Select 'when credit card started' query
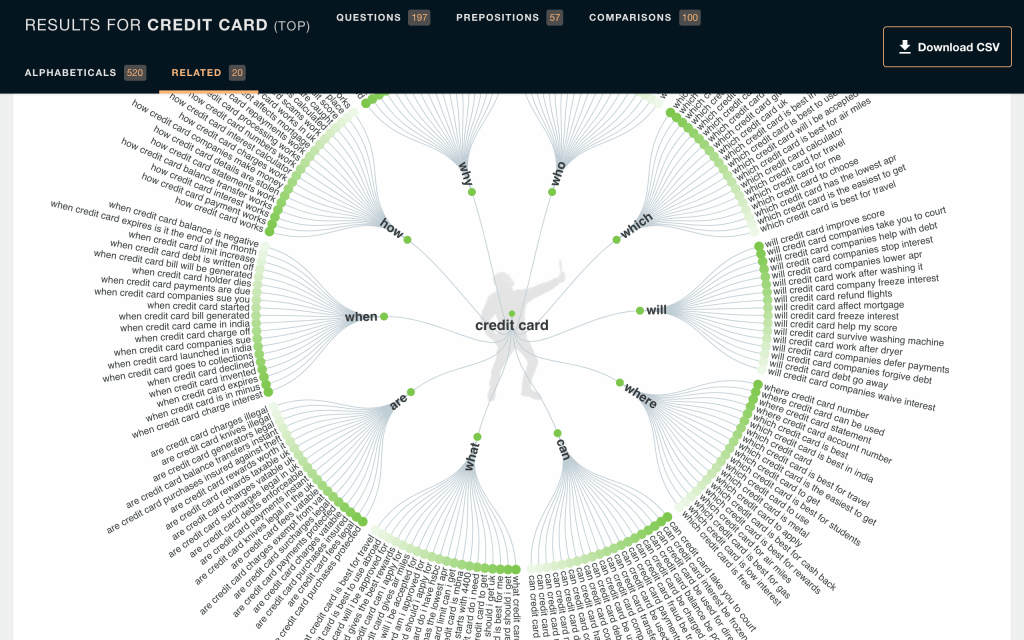 pos(199,306)
